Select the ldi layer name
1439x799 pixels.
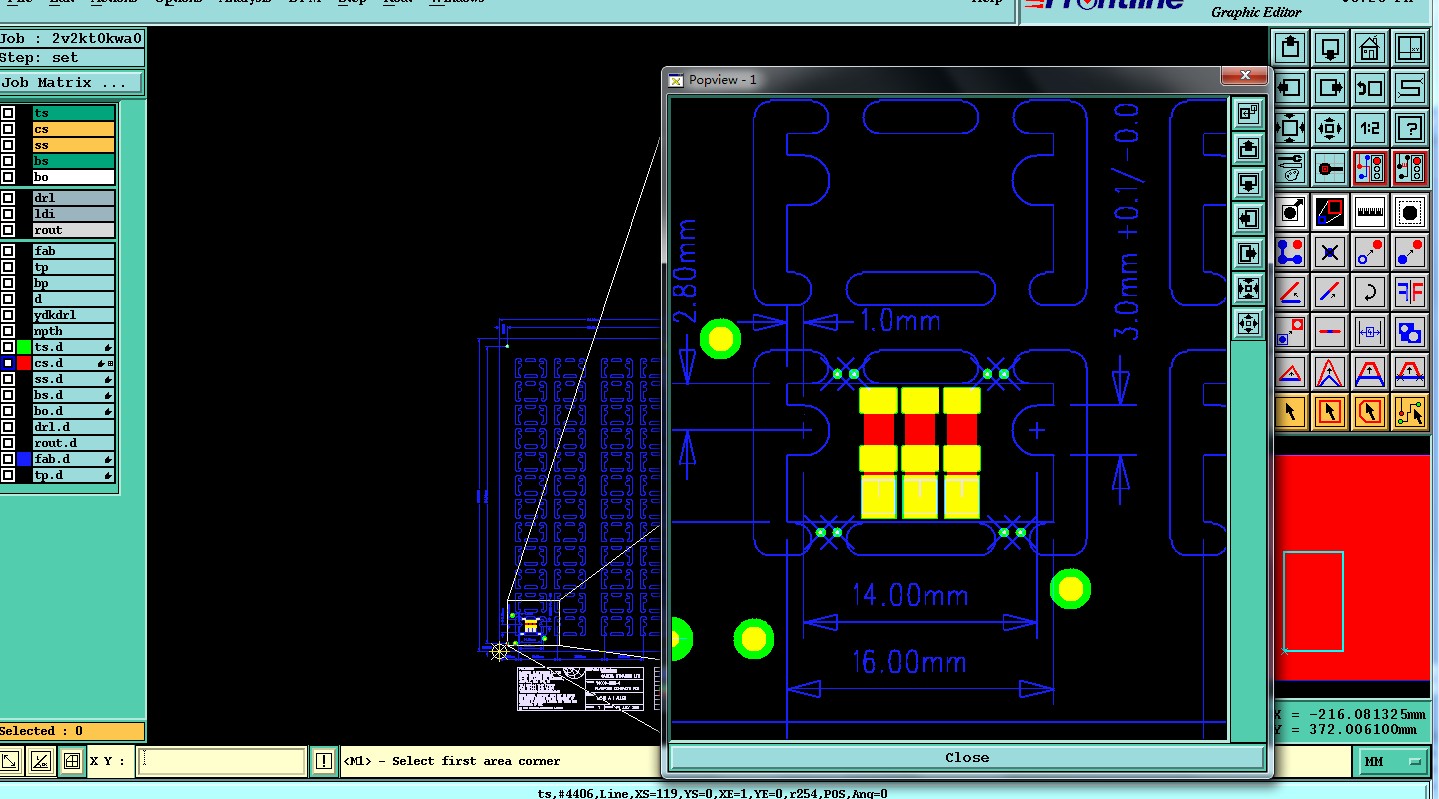pyautogui.click(x=74, y=214)
